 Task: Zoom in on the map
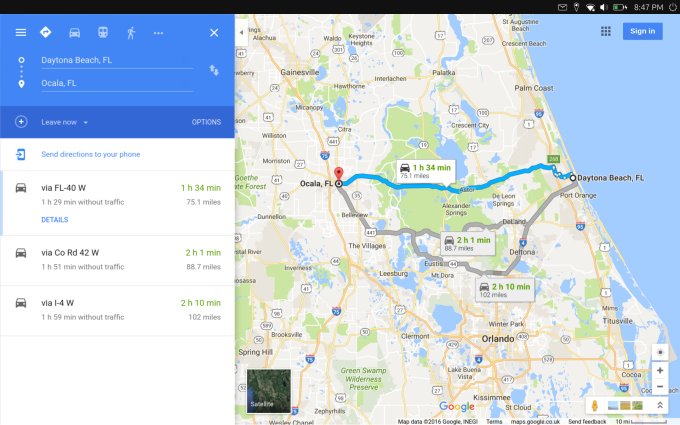tap(660, 370)
